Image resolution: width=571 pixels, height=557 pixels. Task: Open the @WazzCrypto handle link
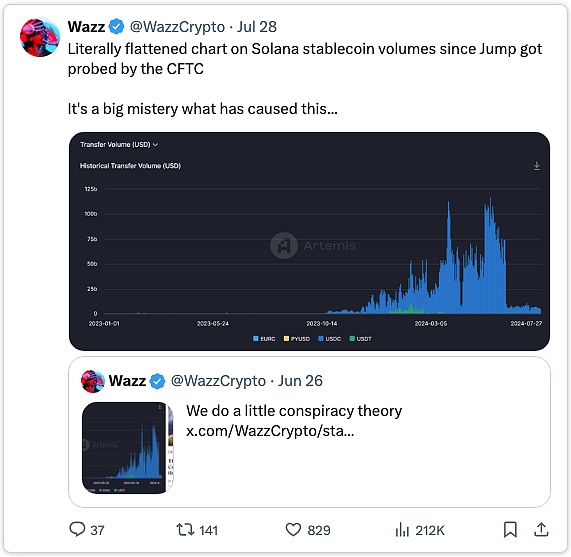click(177, 27)
